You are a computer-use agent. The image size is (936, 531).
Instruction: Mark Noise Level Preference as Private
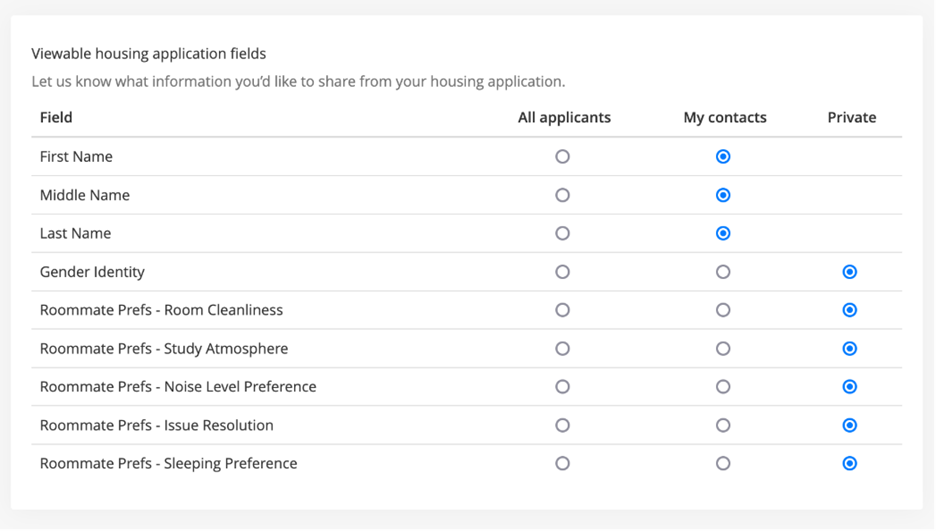coord(849,387)
